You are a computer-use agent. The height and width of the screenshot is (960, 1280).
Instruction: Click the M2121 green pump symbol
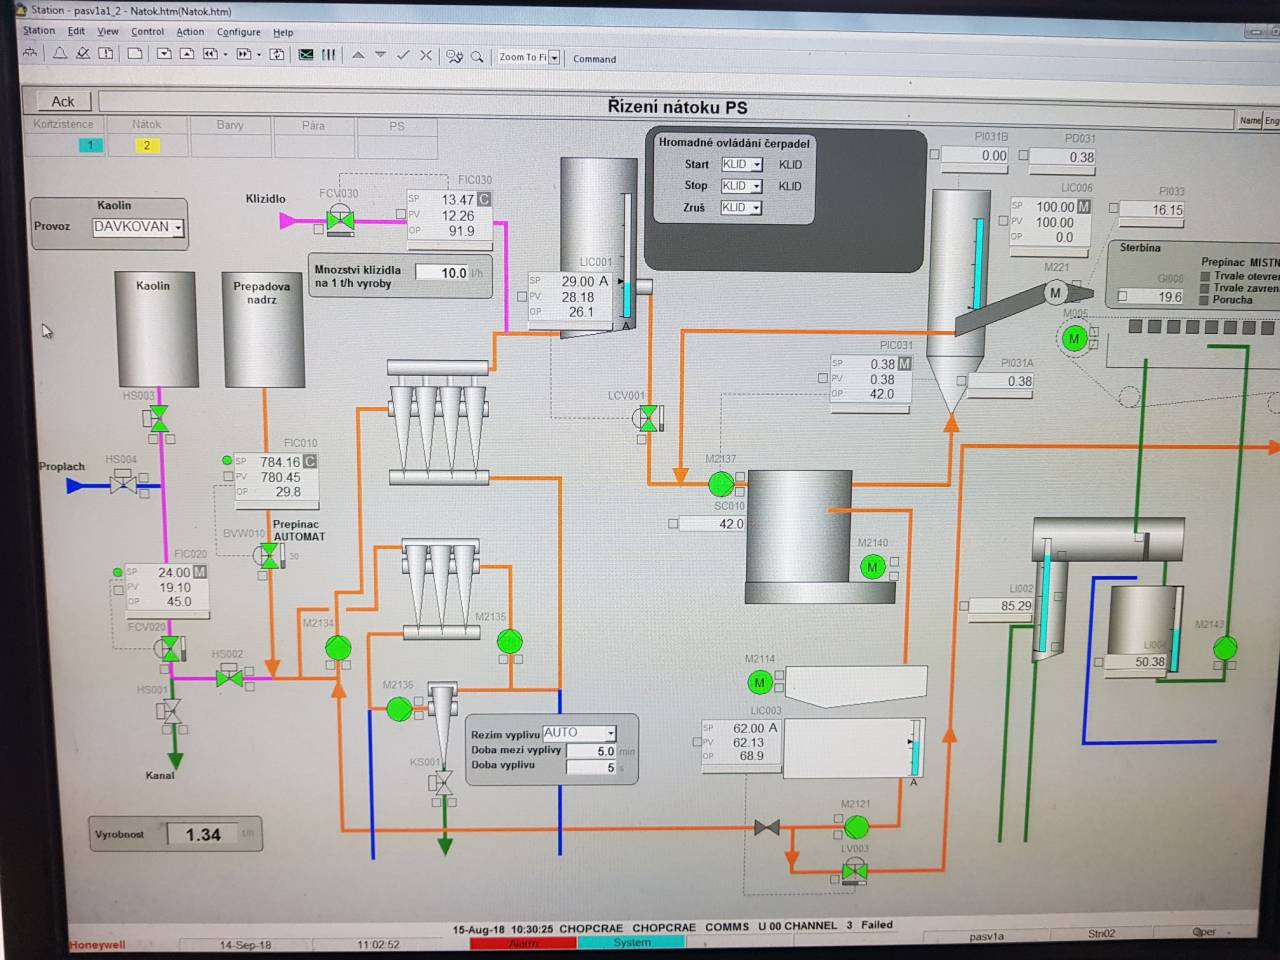tap(856, 827)
